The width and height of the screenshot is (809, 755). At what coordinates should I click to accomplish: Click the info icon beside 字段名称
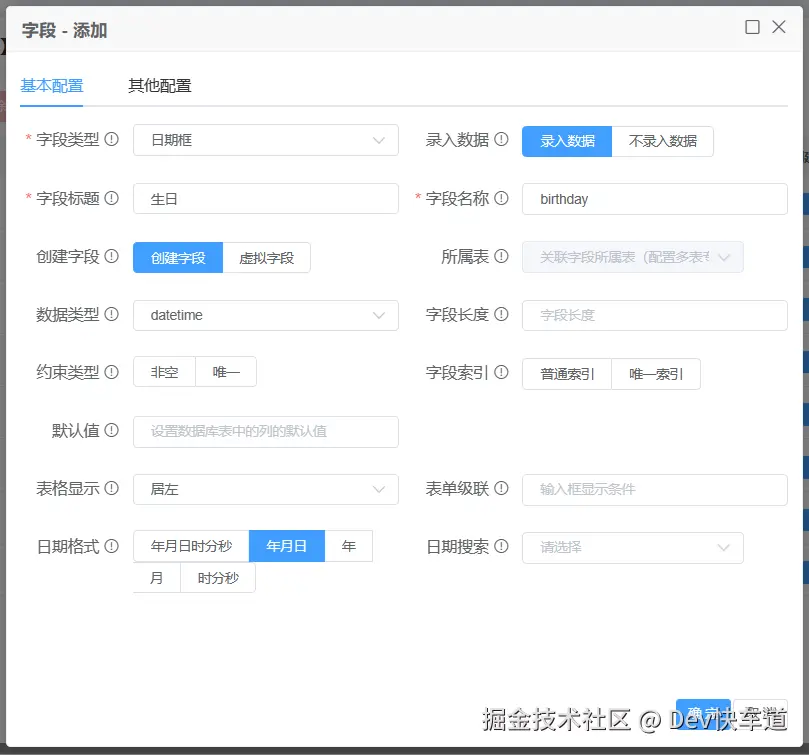pyautogui.click(x=501, y=198)
